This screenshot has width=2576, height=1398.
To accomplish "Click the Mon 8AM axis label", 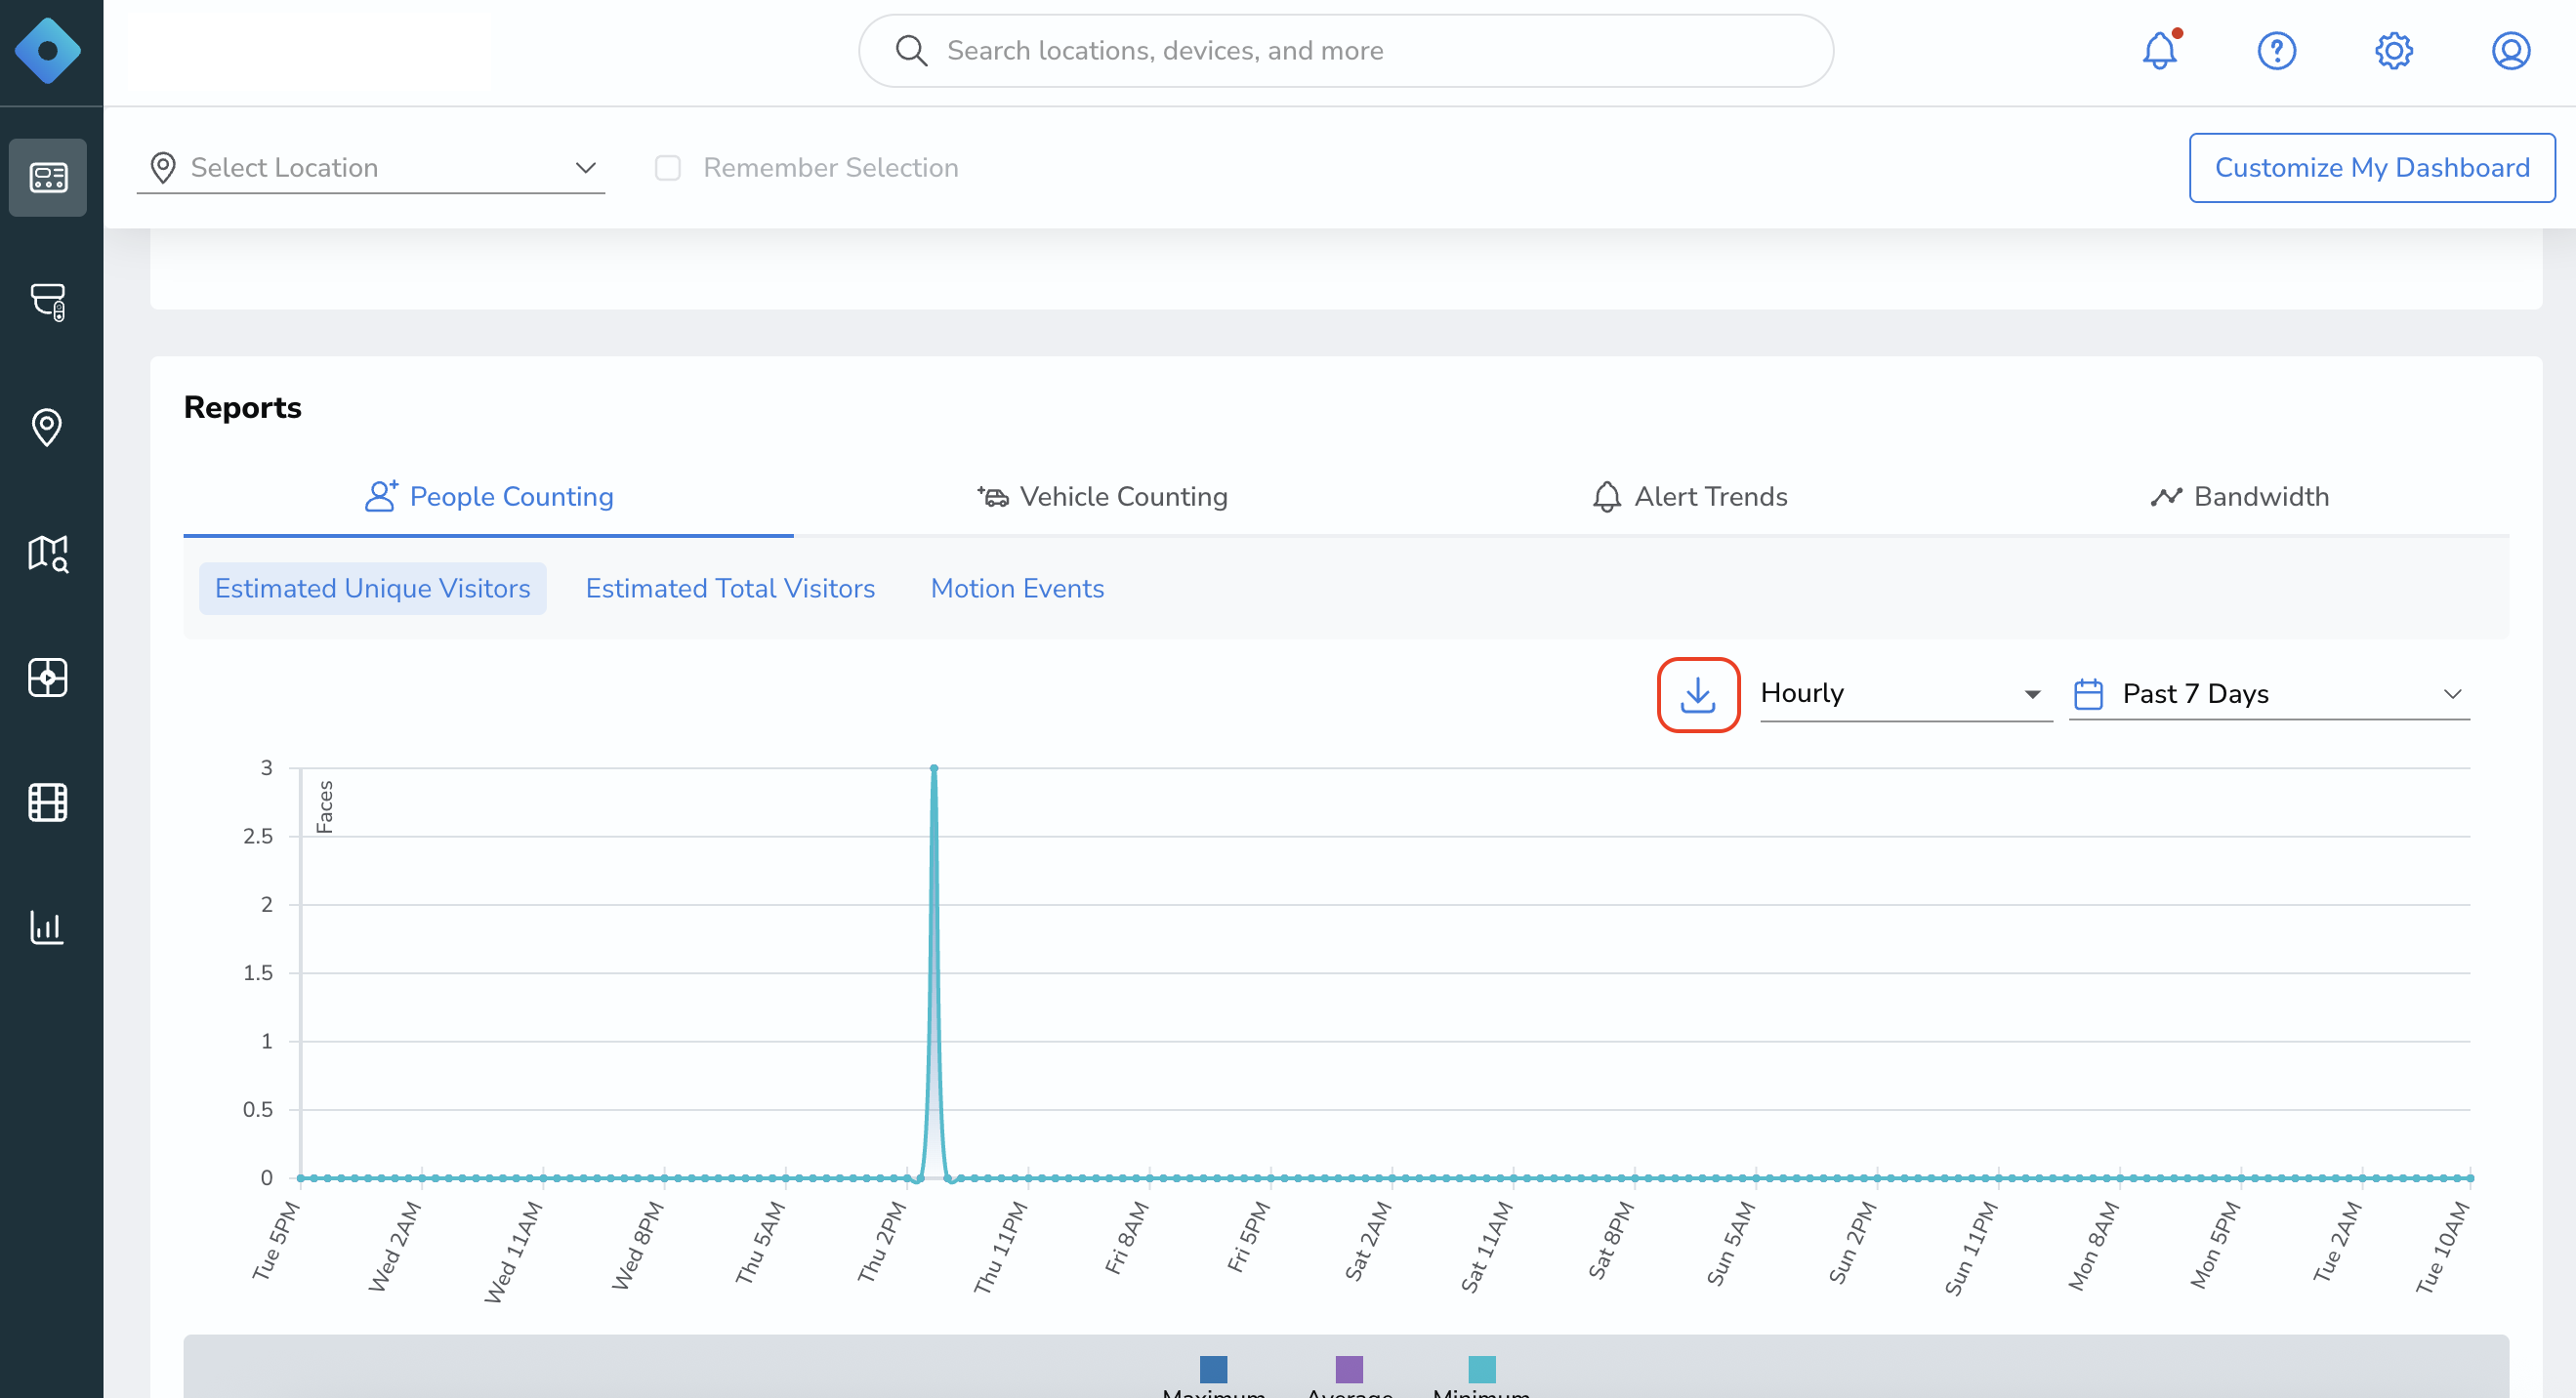I will click(2093, 1245).
